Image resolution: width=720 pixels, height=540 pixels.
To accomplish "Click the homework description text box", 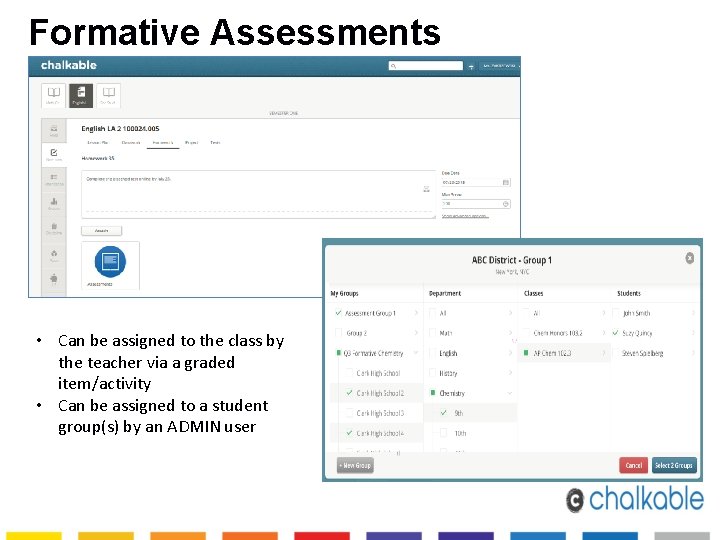I will [258, 194].
